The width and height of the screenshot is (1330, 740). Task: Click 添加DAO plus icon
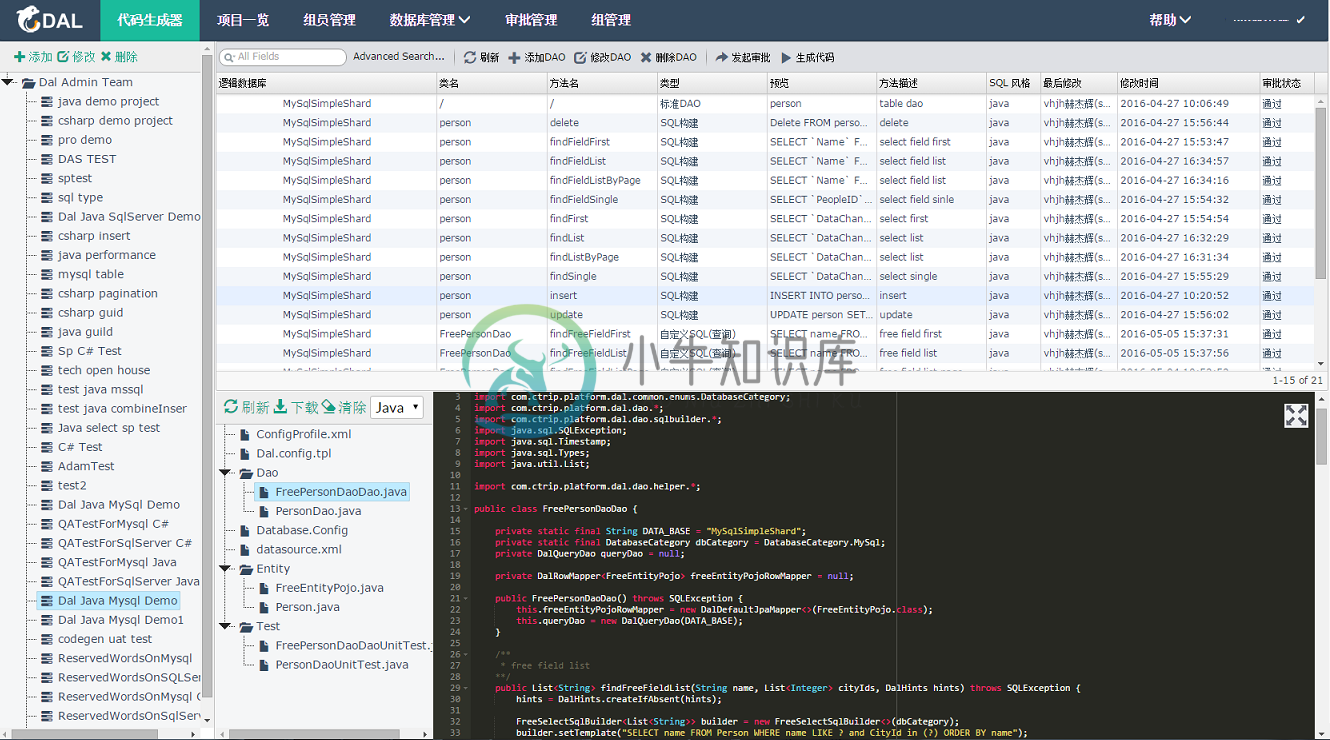point(514,58)
